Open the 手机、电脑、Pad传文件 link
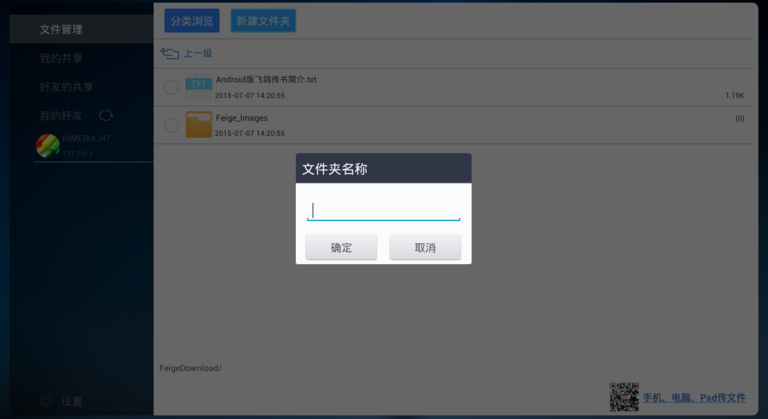This screenshot has width=768, height=419. tap(694, 397)
